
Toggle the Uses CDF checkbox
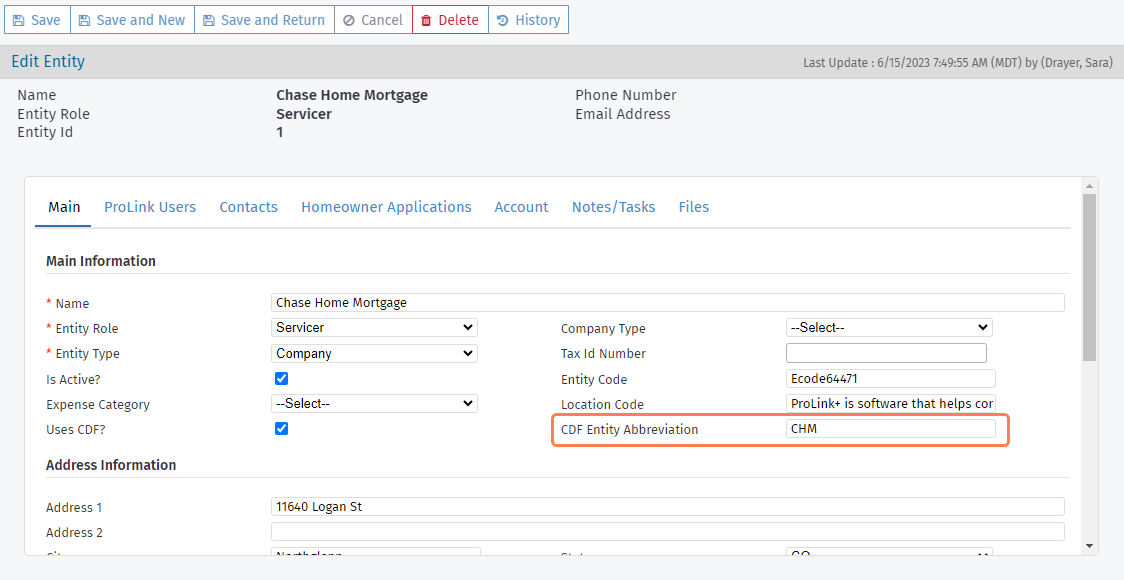[x=282, y=428]
